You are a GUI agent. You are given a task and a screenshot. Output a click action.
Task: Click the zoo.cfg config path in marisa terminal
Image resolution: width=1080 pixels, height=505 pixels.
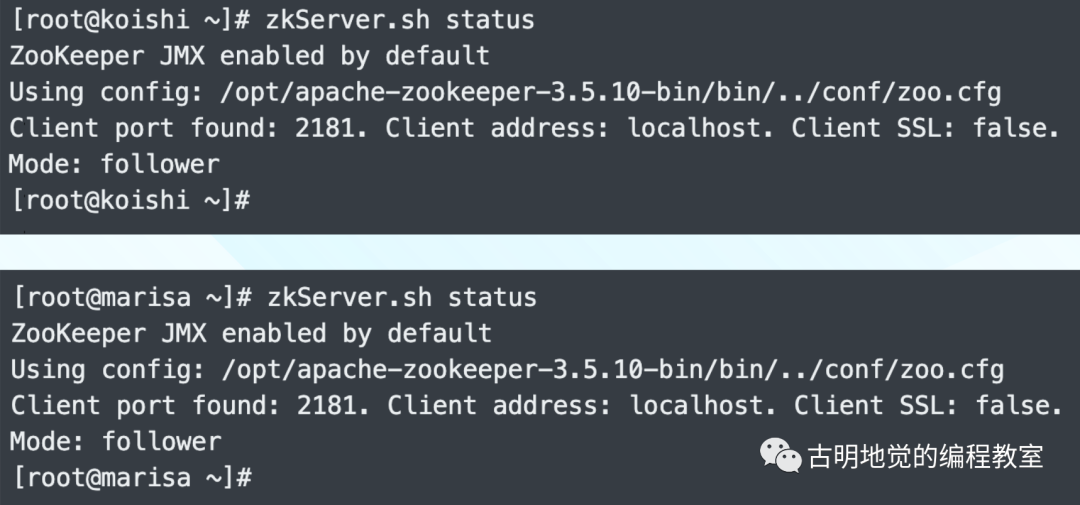(x=613, y=370)
